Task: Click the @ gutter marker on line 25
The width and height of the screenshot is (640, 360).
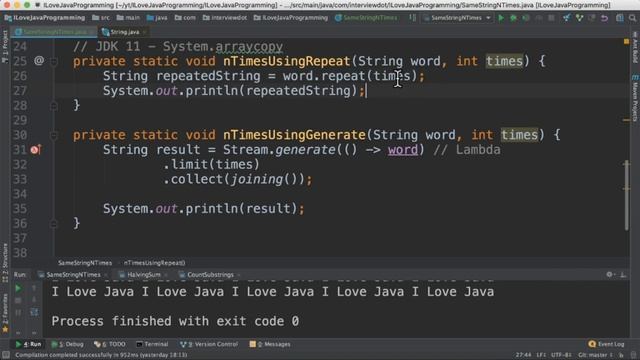Action: pyautogui.click(x=39, y=61)
